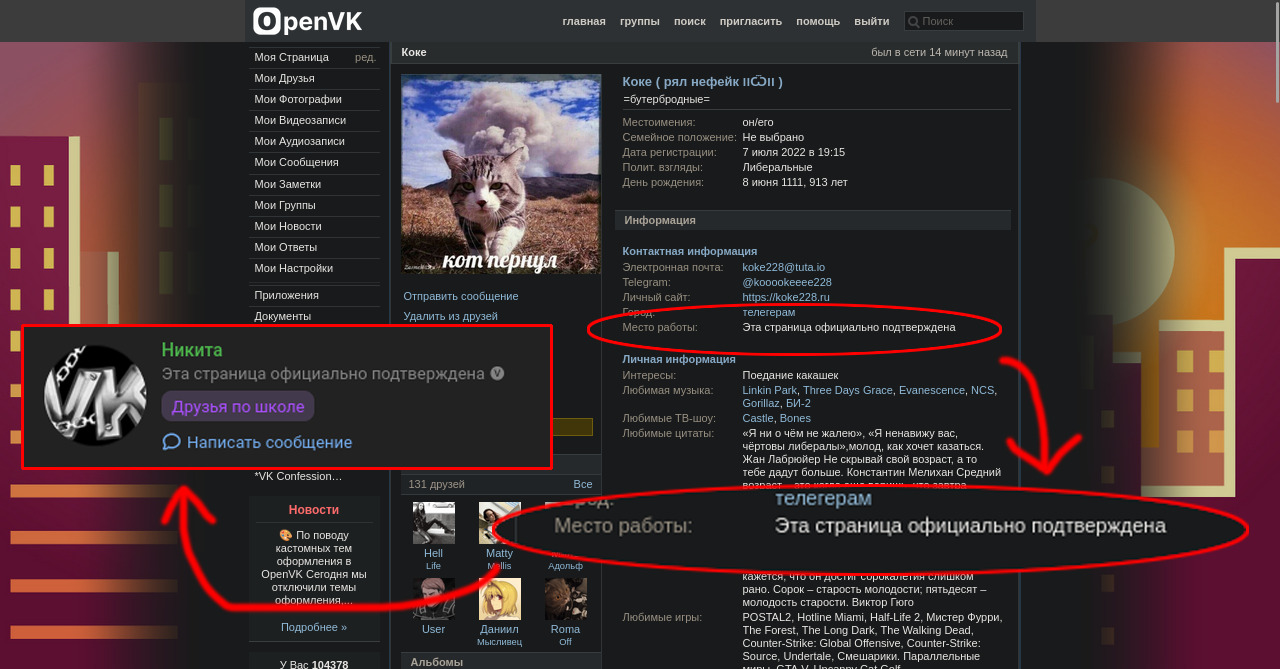This screenshot has height=669, width=1280.
Task: Click Удалить из друзей link
Action: coord(450,316)
